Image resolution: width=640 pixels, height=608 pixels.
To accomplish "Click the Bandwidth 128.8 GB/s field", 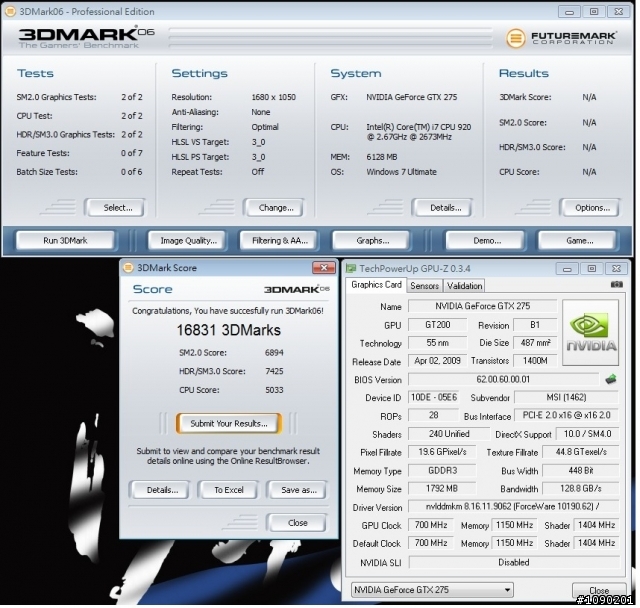I will [580, 488].
